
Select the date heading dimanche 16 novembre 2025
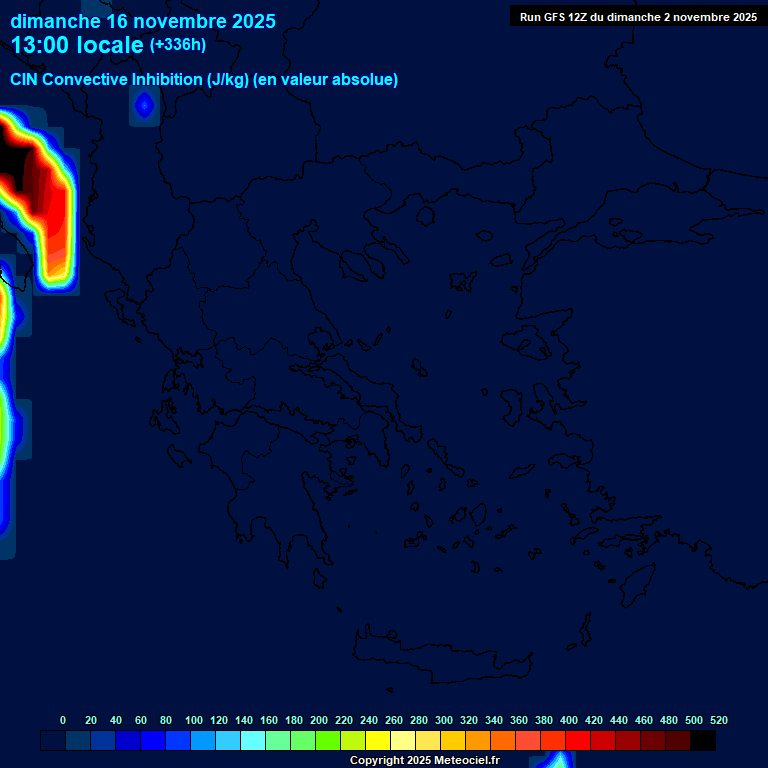click(143, 21)
